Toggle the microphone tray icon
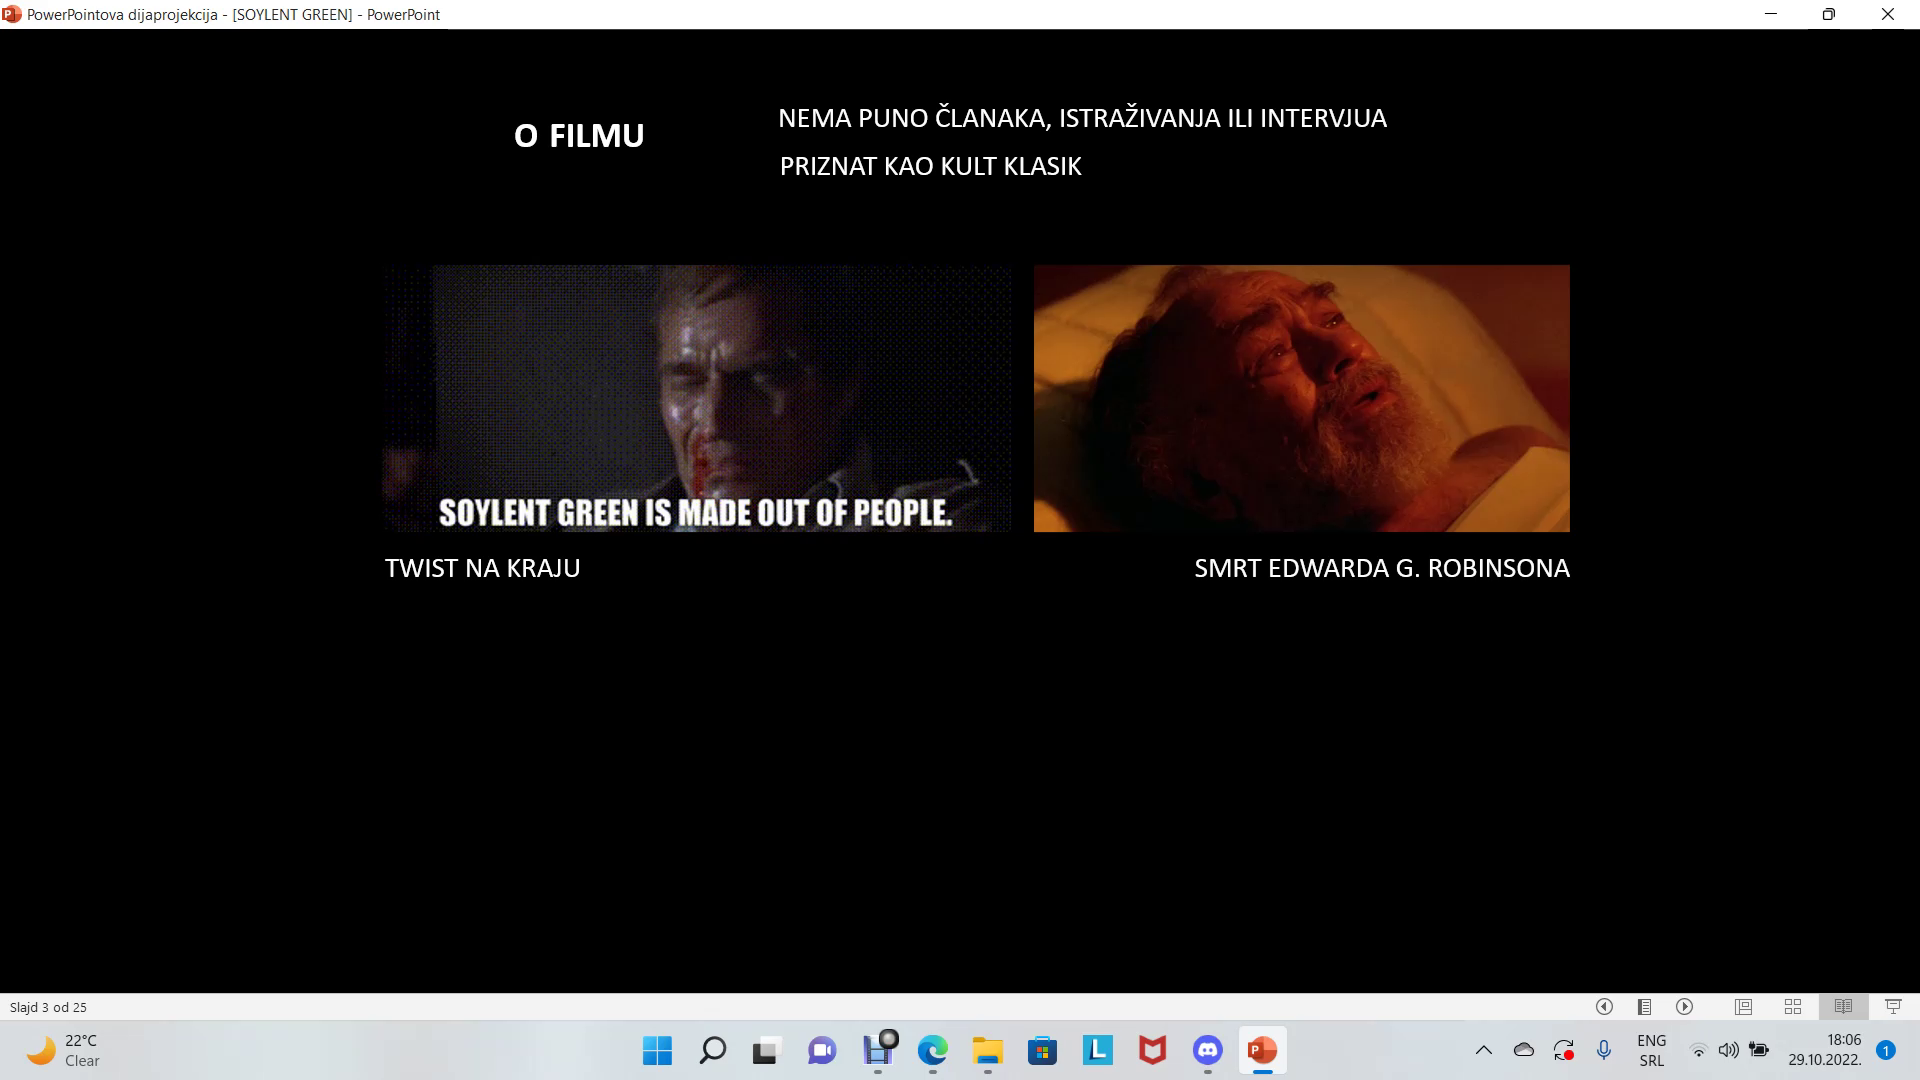The image size is (1920, 1080). click(x=1604, y=1051)
